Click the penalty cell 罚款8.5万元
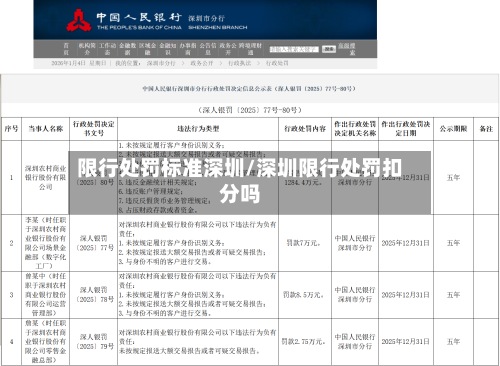Viewport: 500px width, 366px height. tap(304, 295)
